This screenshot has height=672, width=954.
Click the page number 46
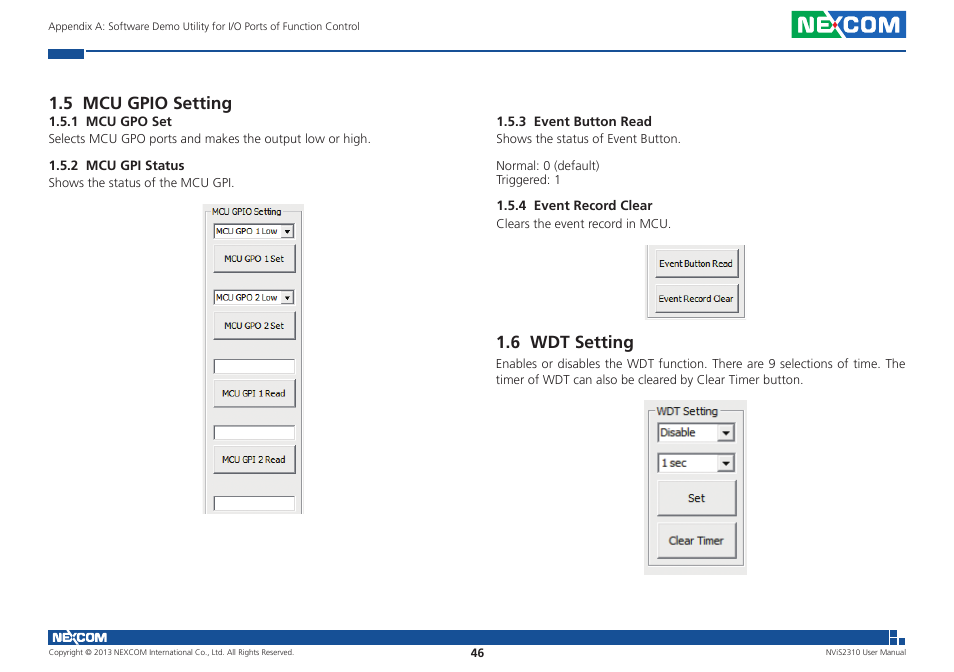[477, 653]
